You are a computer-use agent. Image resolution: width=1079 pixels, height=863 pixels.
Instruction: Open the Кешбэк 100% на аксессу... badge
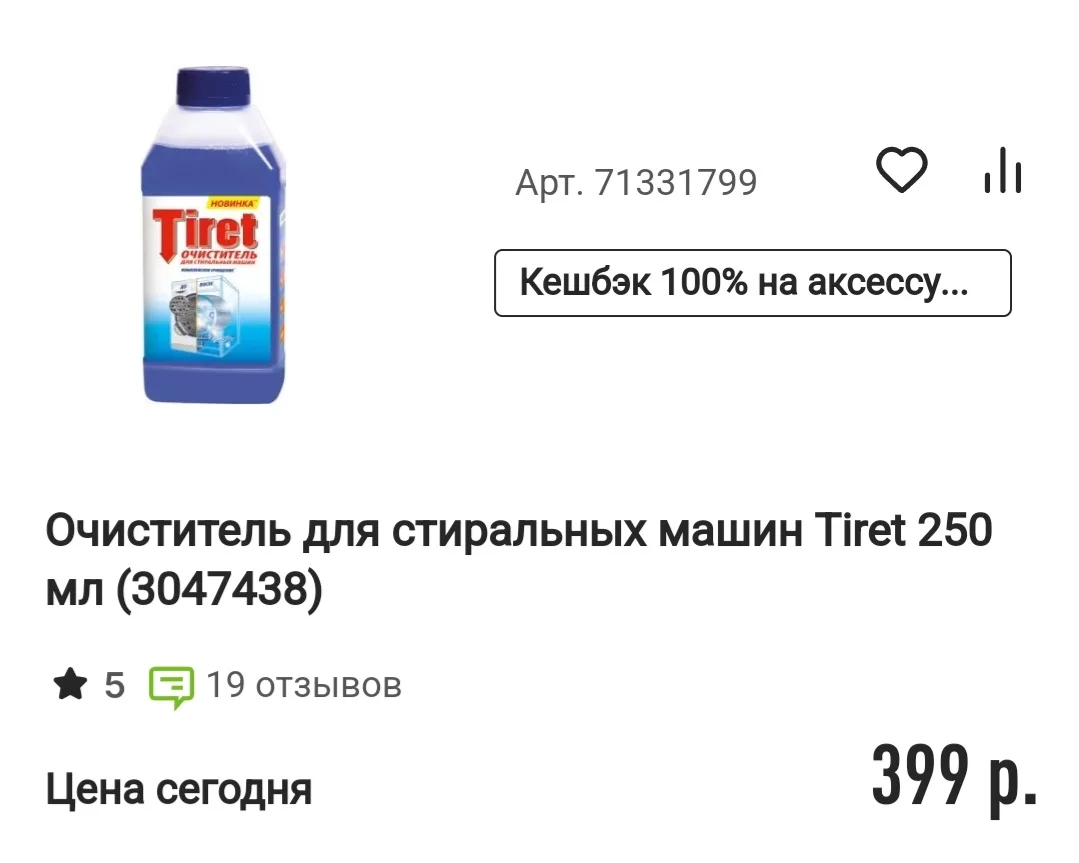tap(753, 283)
